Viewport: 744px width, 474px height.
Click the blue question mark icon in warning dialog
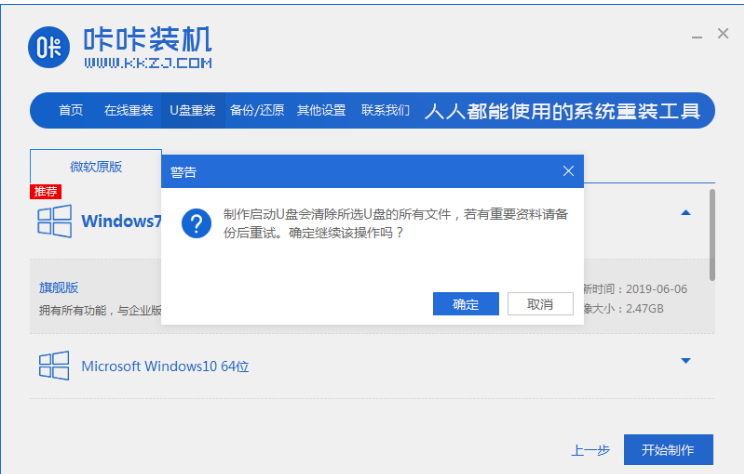point(196,223)
